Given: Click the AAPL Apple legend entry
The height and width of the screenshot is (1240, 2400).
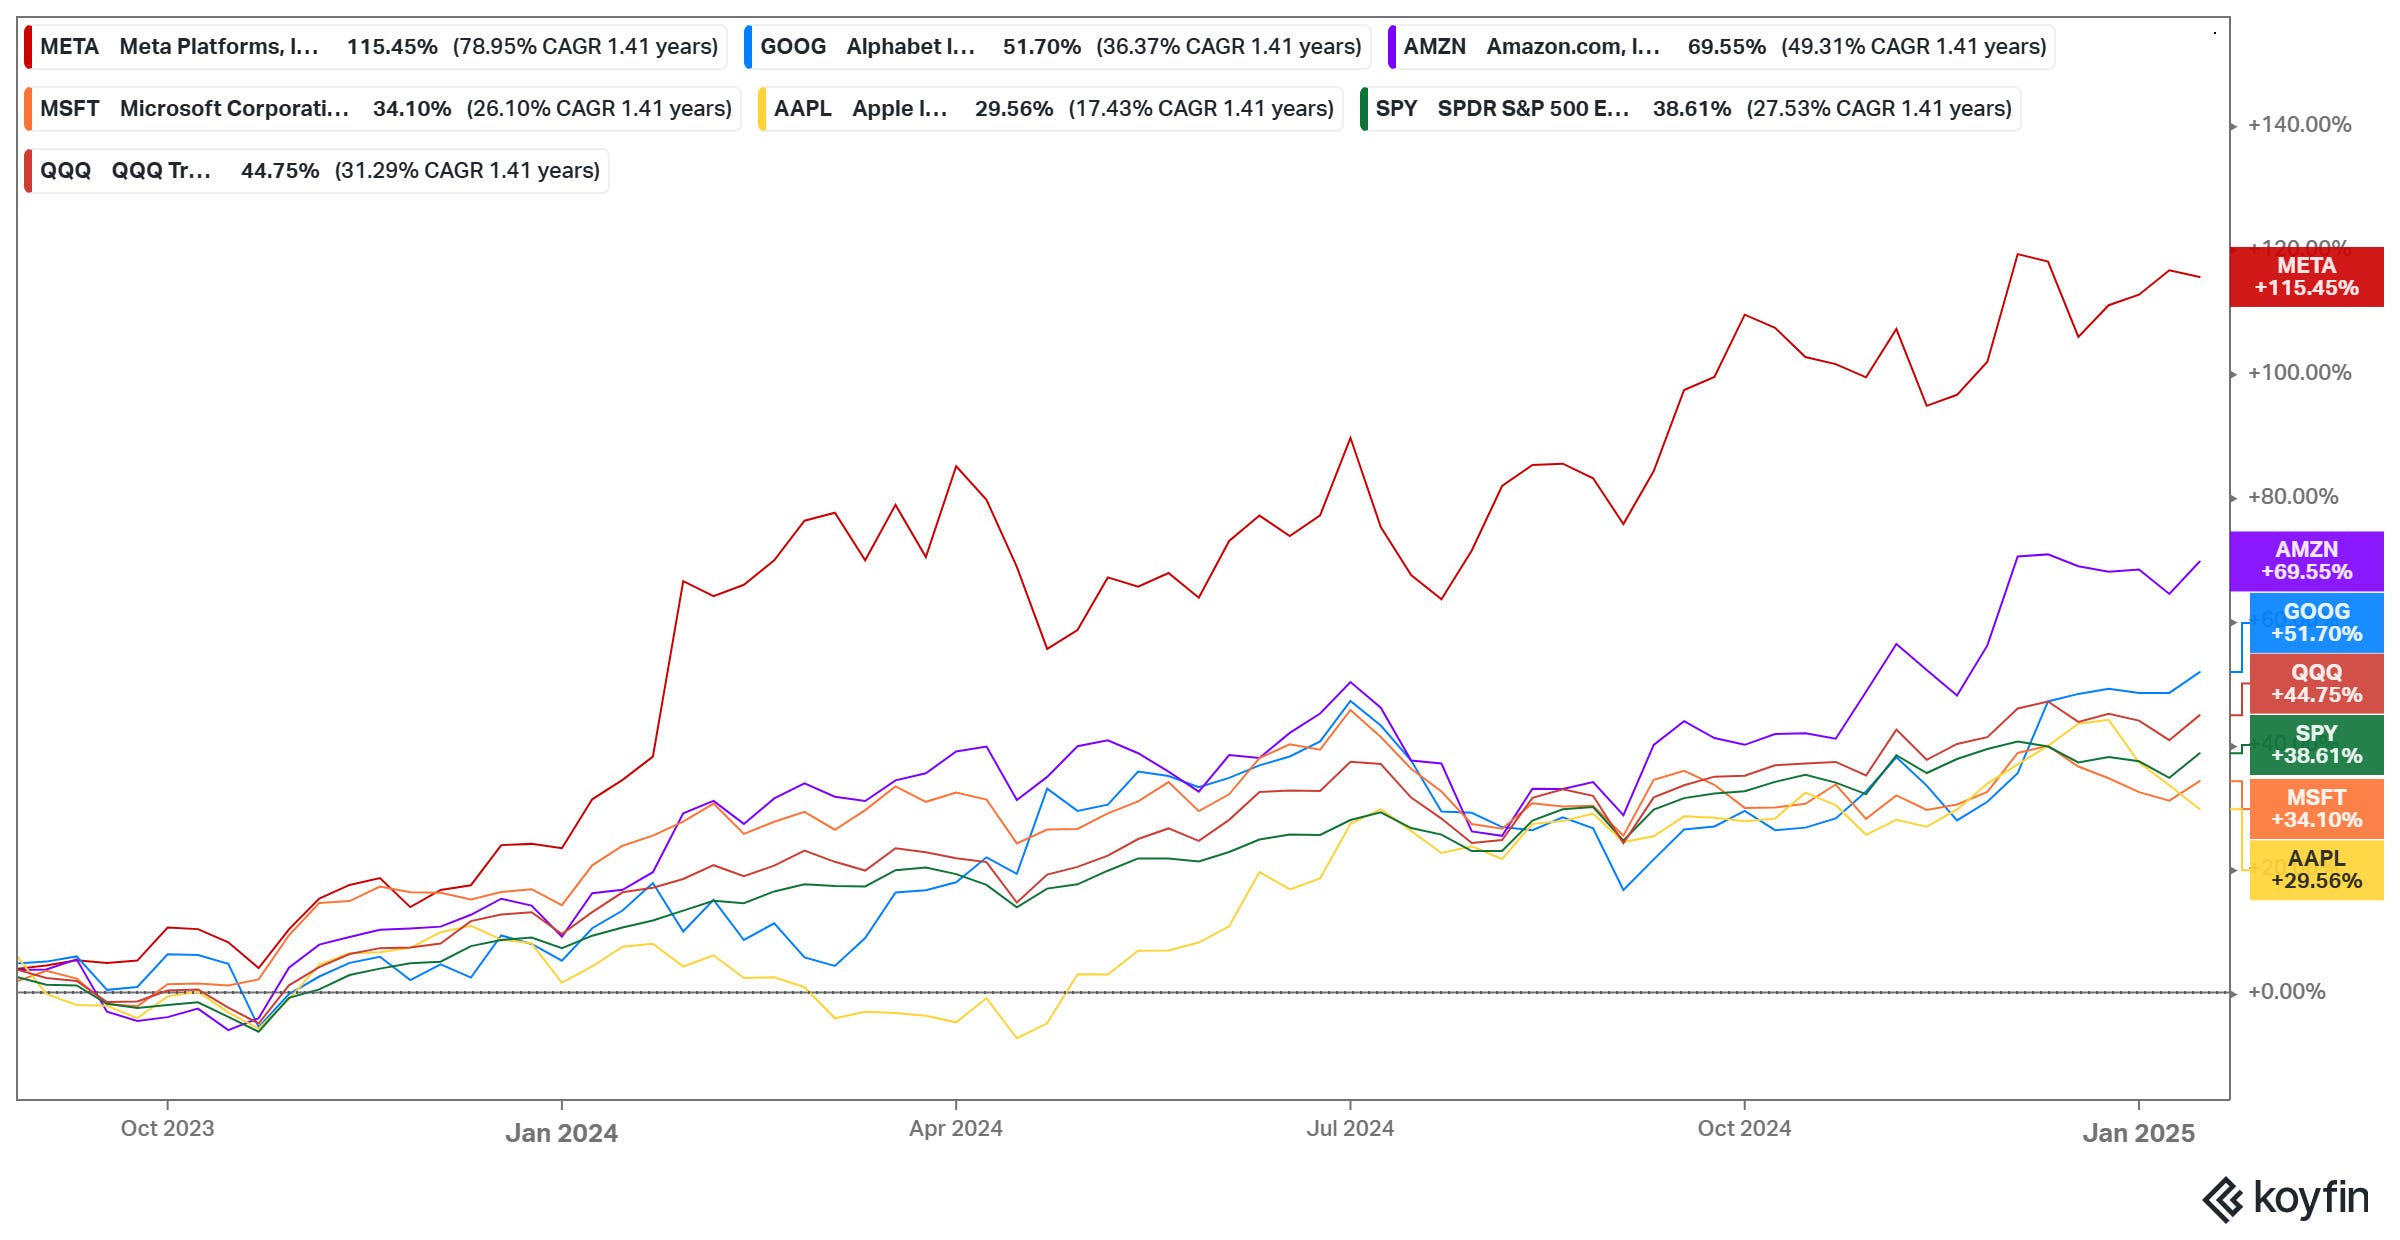Looking at the screenshot, I should click(1050, 109).
